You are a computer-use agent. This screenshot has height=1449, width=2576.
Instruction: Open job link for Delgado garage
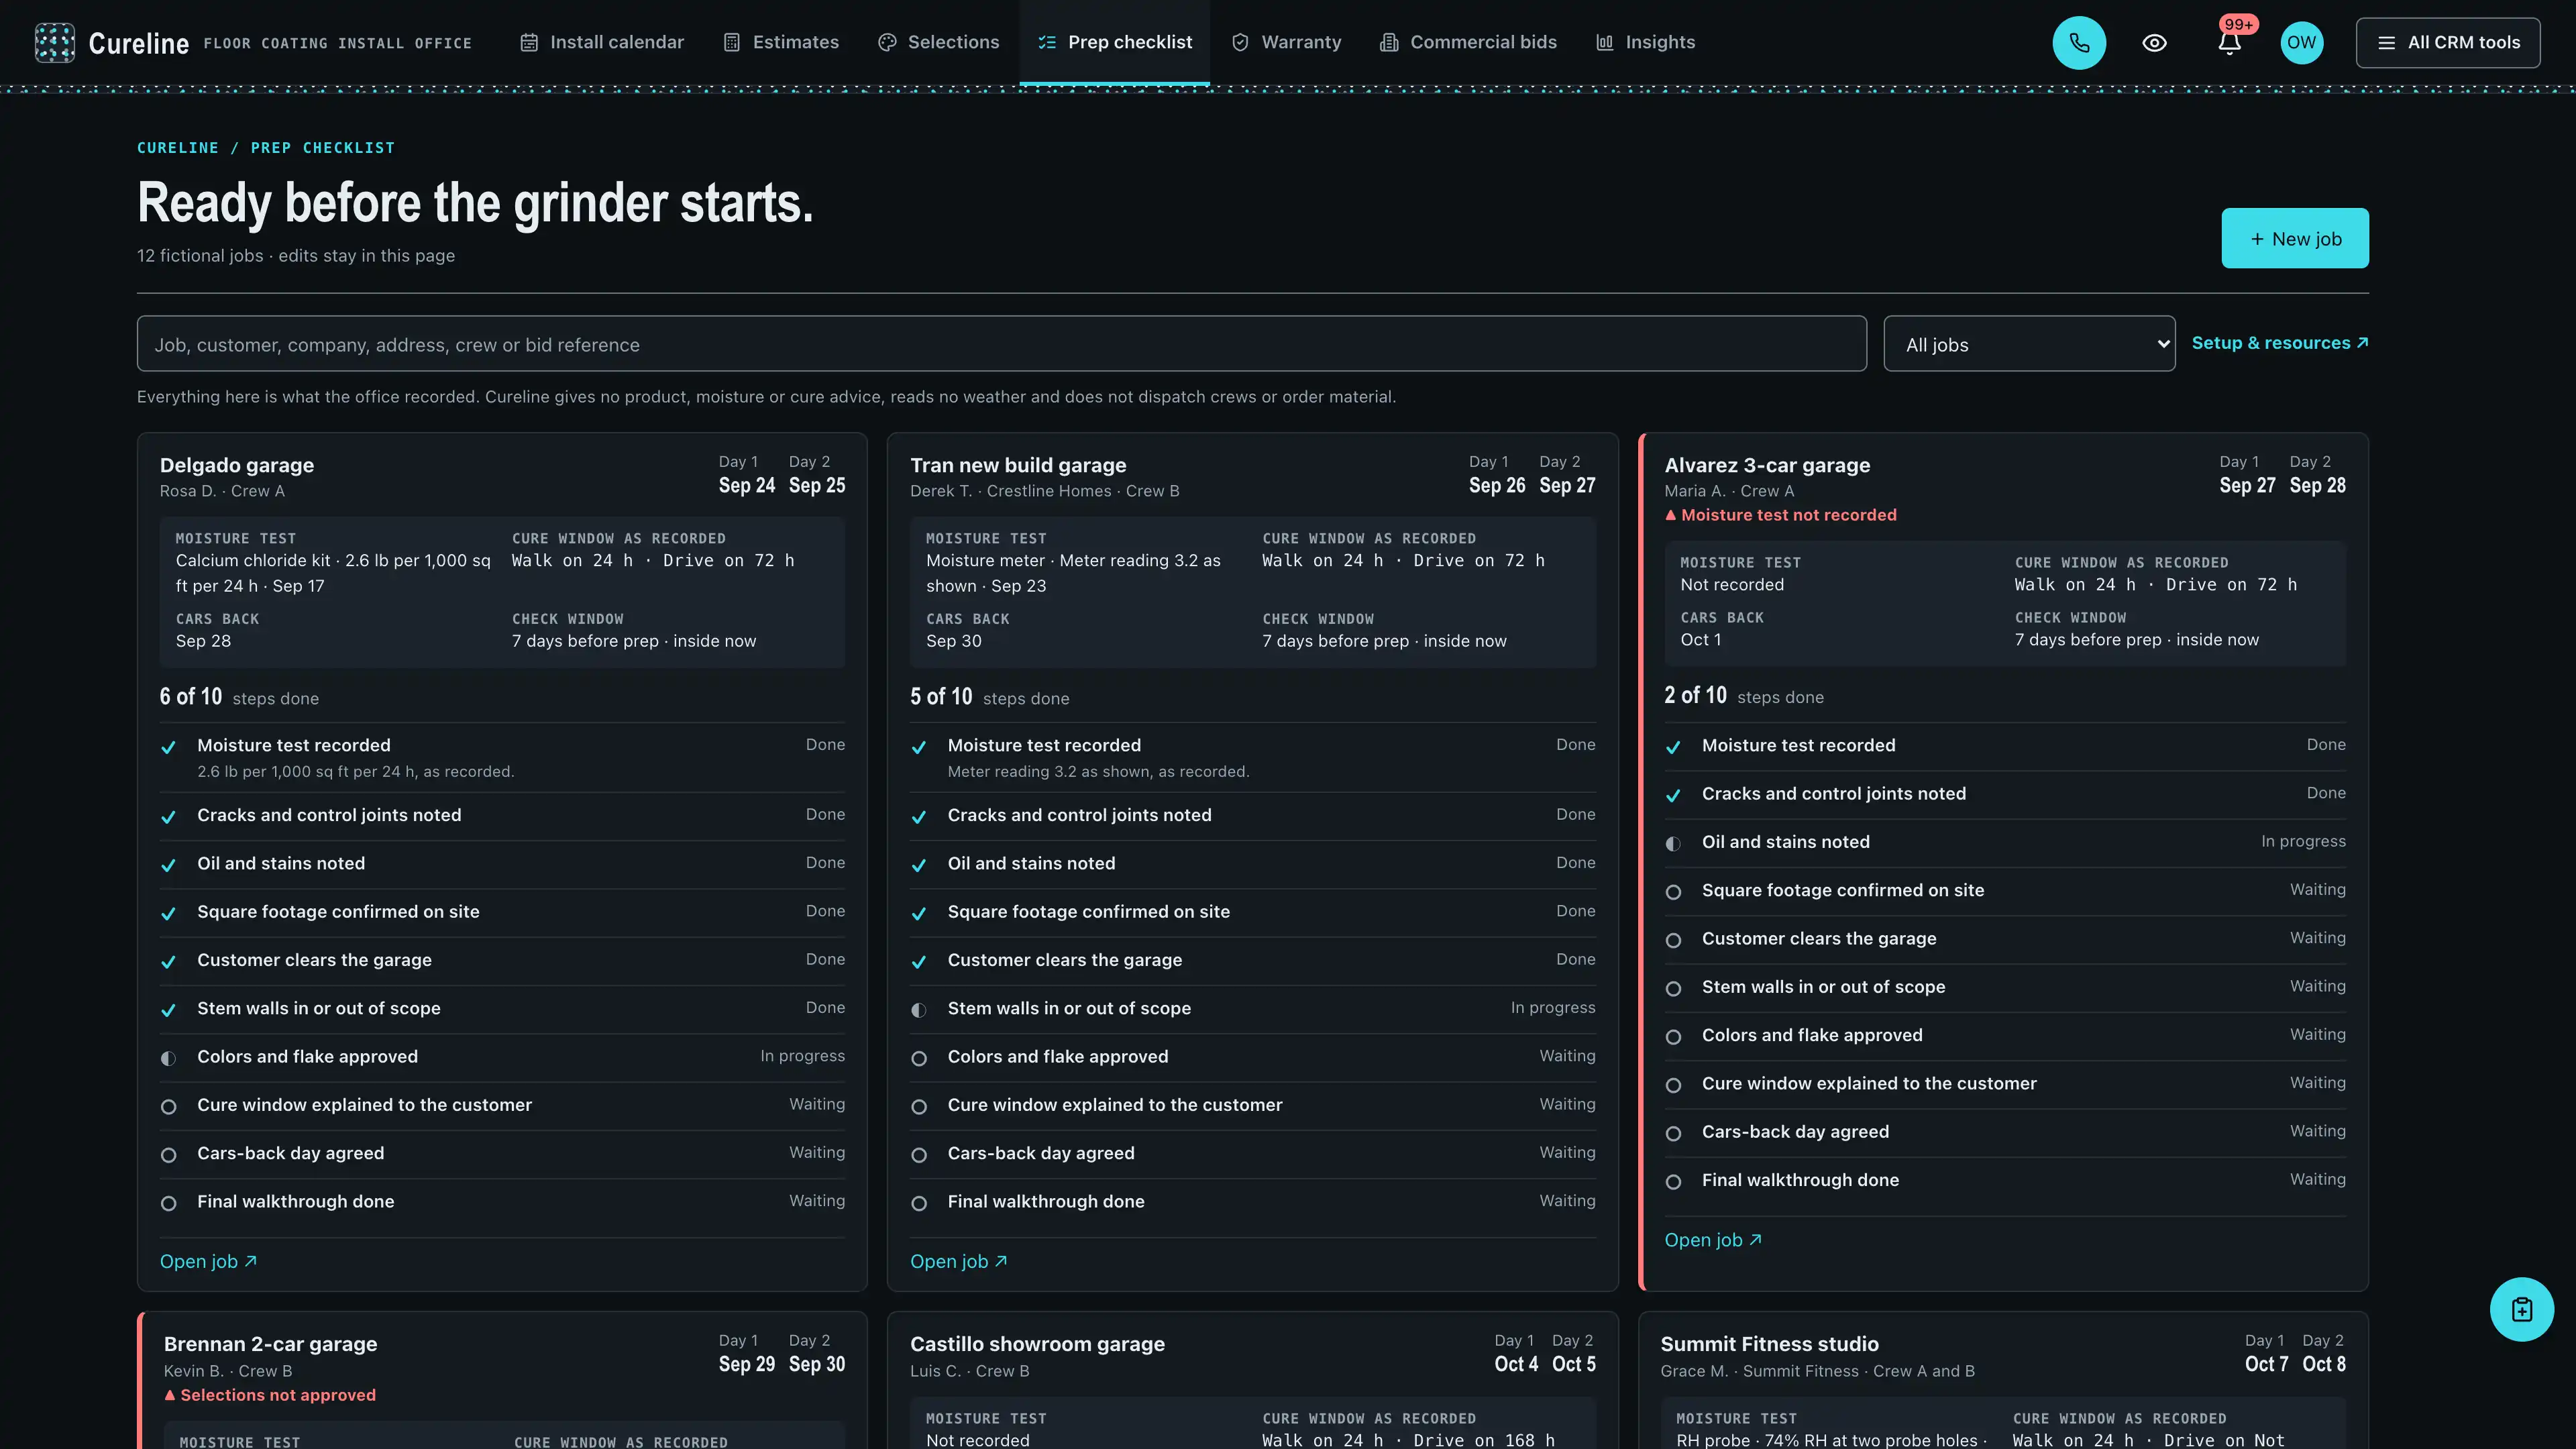pos(208,1261)
